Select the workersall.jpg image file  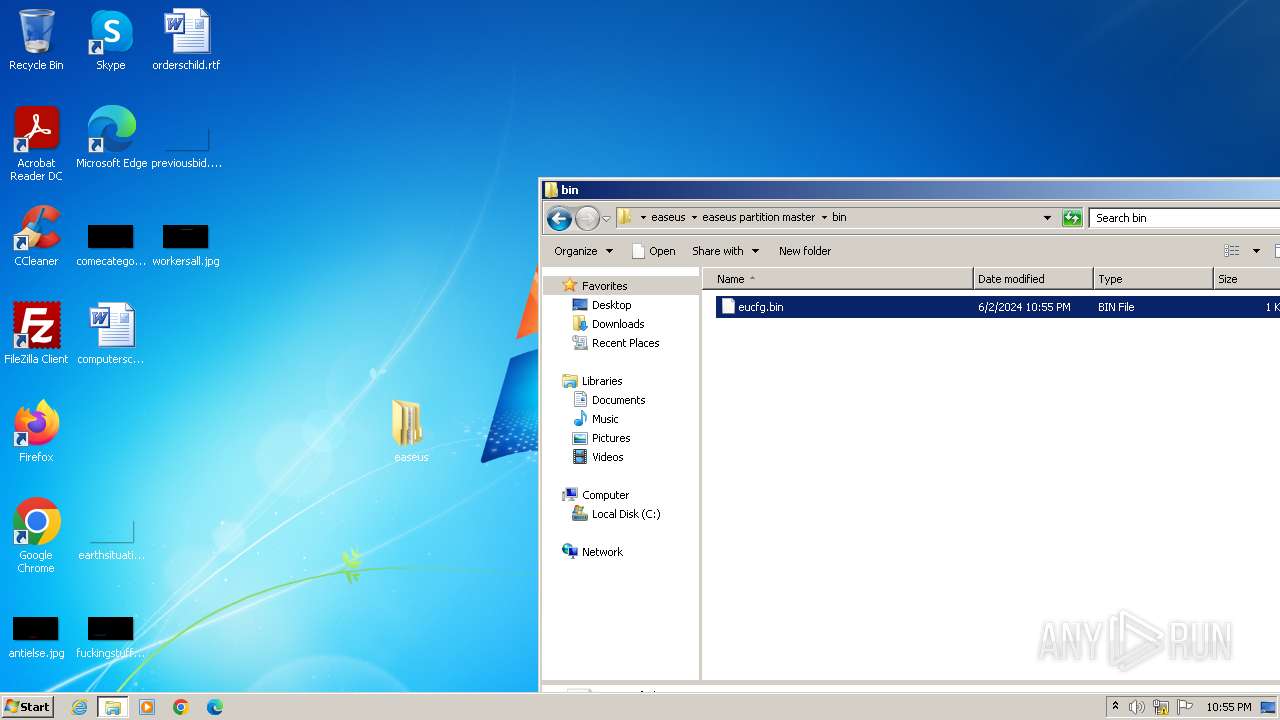coord(186,245)
